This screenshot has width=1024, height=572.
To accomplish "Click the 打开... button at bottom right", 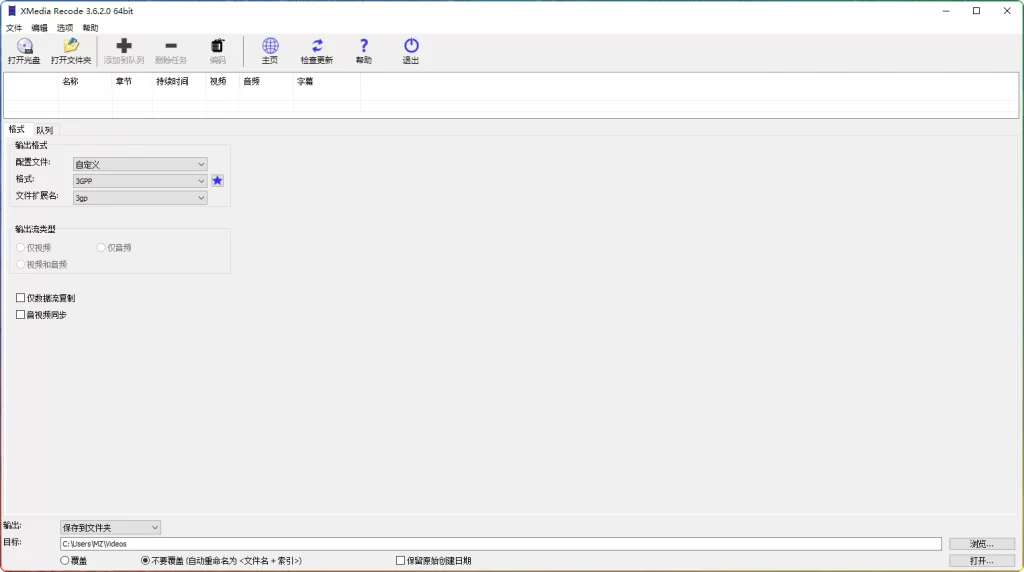I will click(x=982, y=561).
